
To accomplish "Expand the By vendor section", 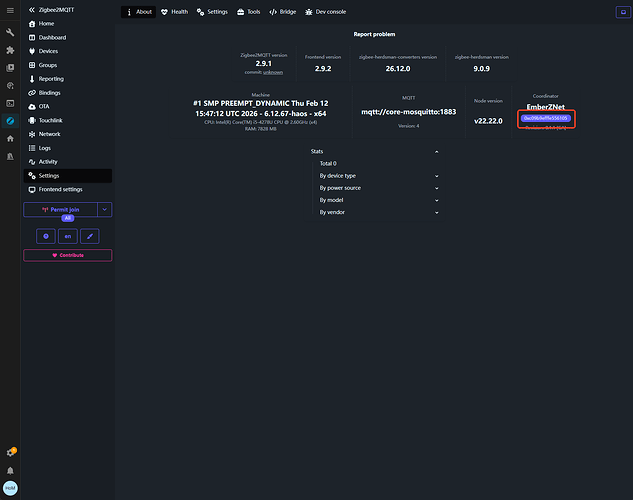I will pos(379,212).
